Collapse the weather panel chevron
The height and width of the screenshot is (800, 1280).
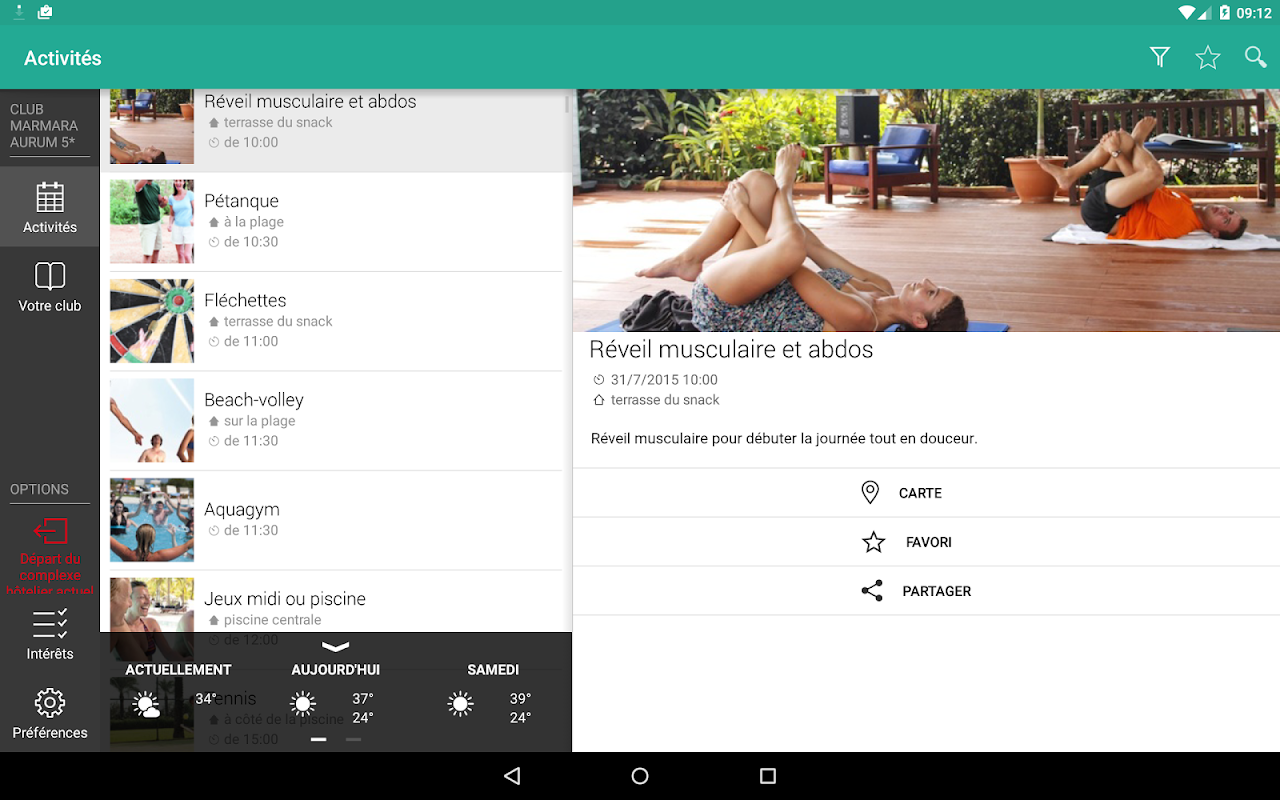(336, 647)
